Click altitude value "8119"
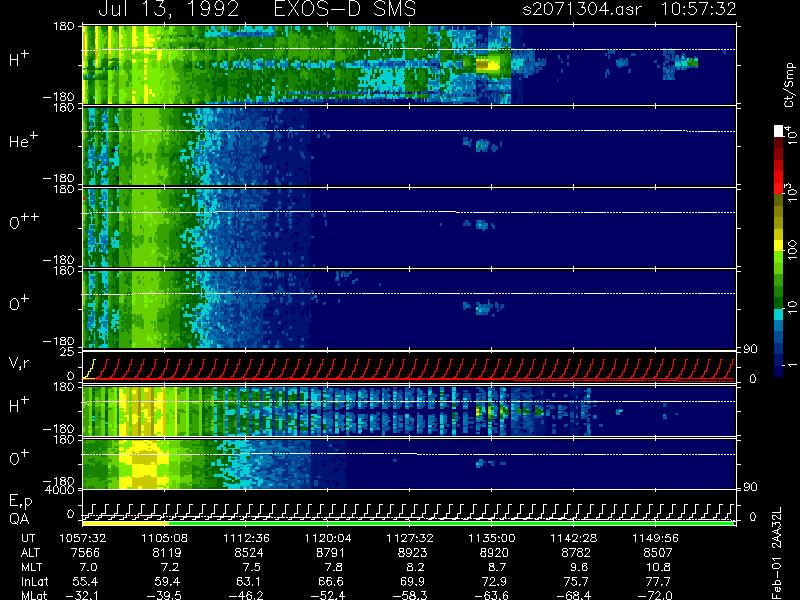The image size is (800, 600). [167, 553]
